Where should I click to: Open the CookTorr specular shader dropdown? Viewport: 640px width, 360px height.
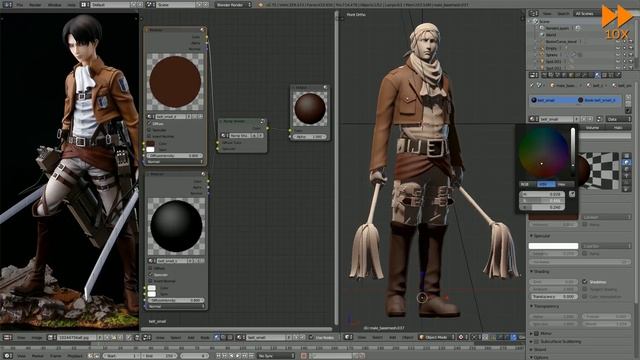point(607,246)
